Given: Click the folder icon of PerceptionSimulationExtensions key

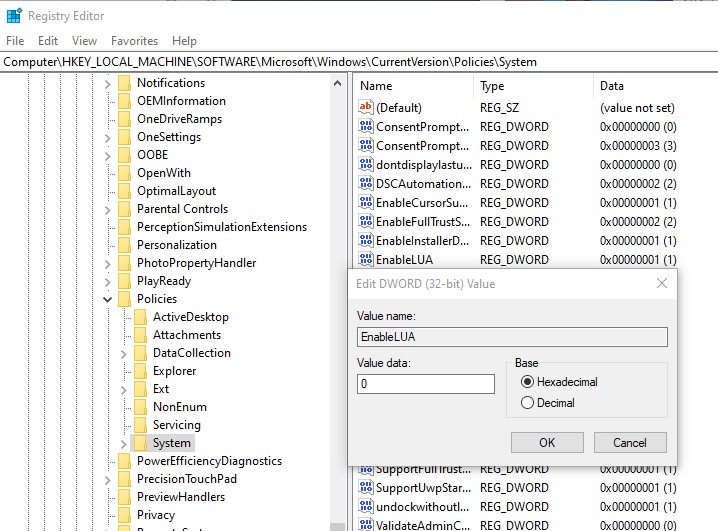Looking at the screenshot, I should coord(124,227).
